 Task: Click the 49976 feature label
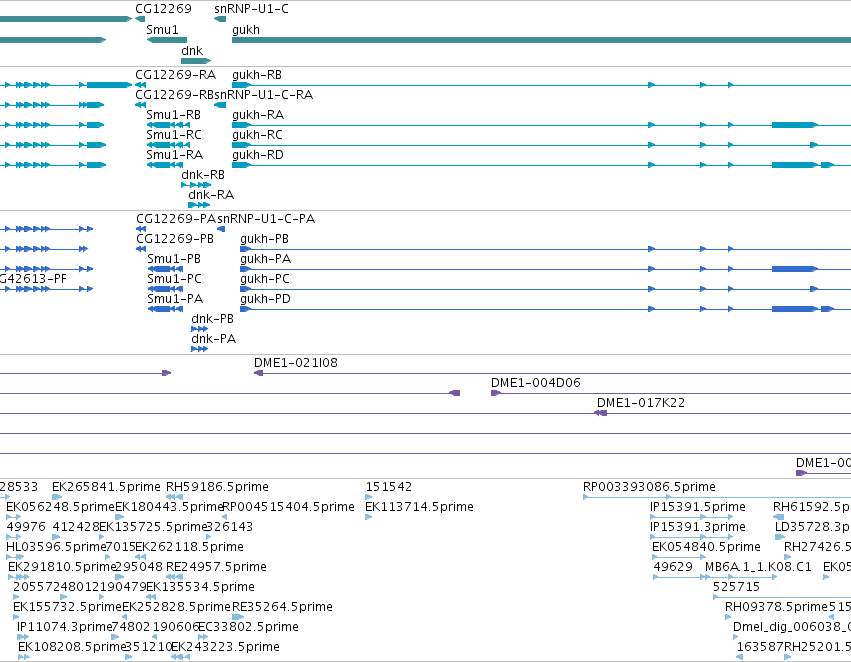(x=26, y=527)
